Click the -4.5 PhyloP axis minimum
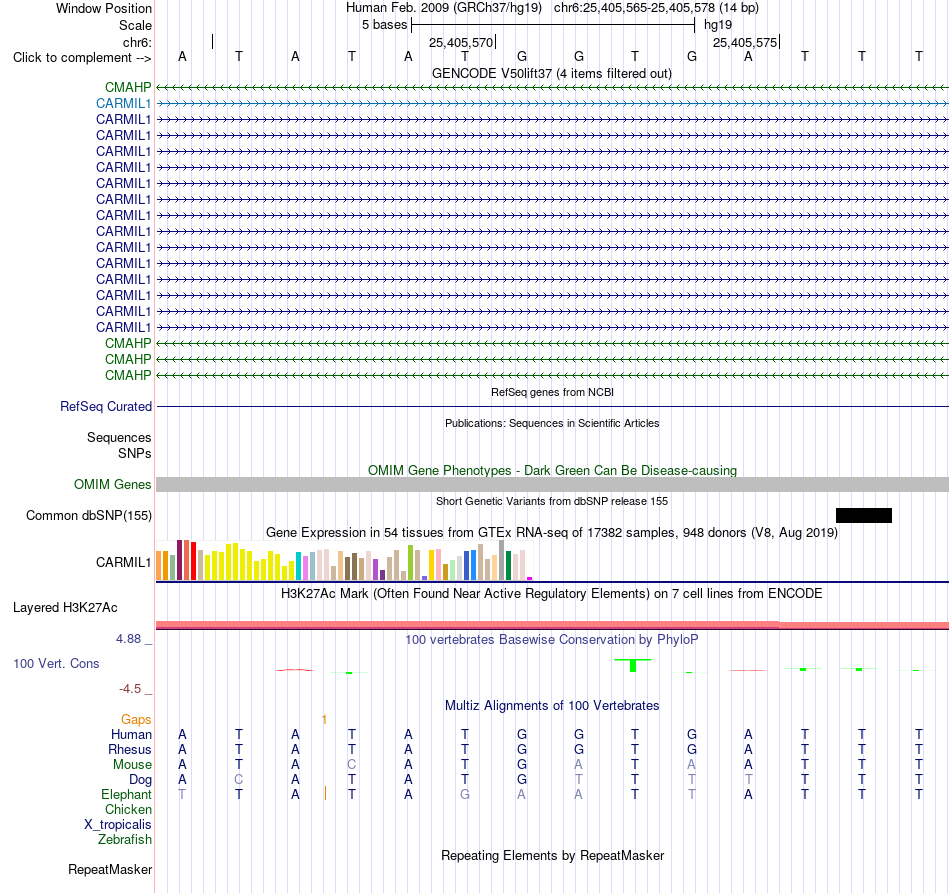Image resolution: width=950 pixels, height=893 pixels. 130,689
